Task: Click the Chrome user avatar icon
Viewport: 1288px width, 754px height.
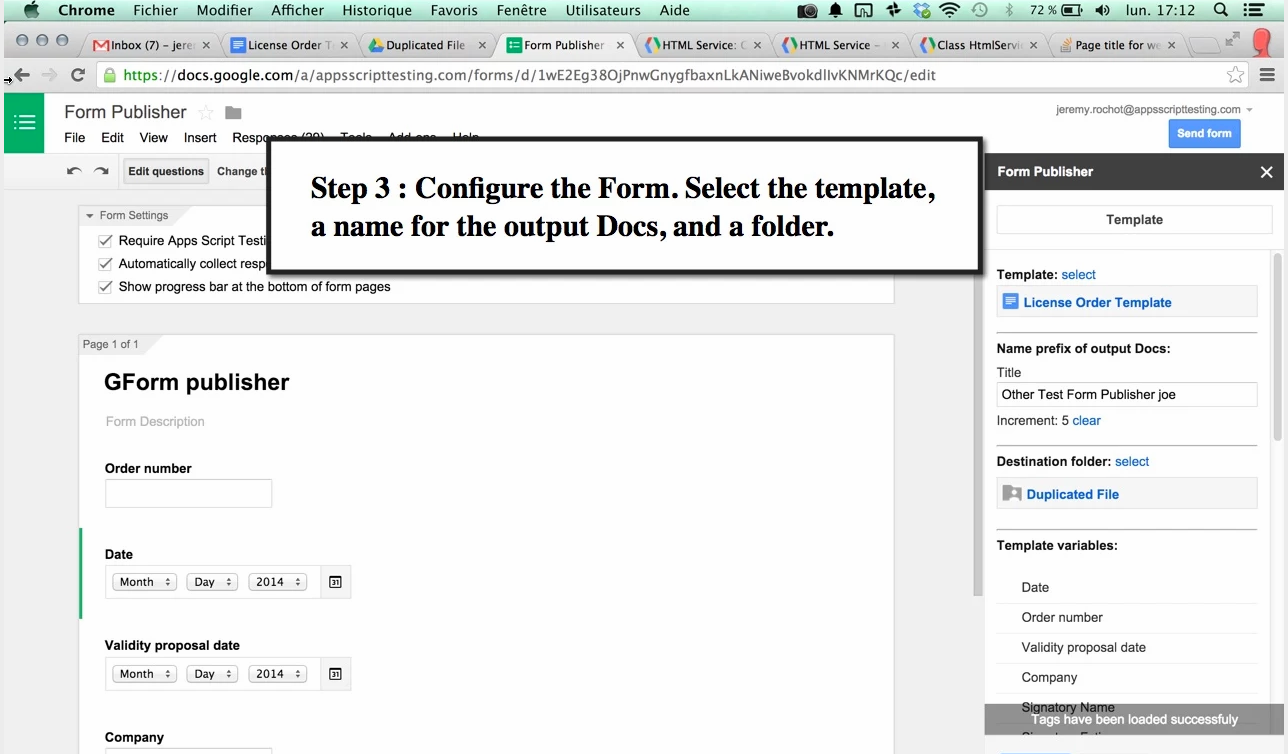Action: click(x=1263, y=43)
